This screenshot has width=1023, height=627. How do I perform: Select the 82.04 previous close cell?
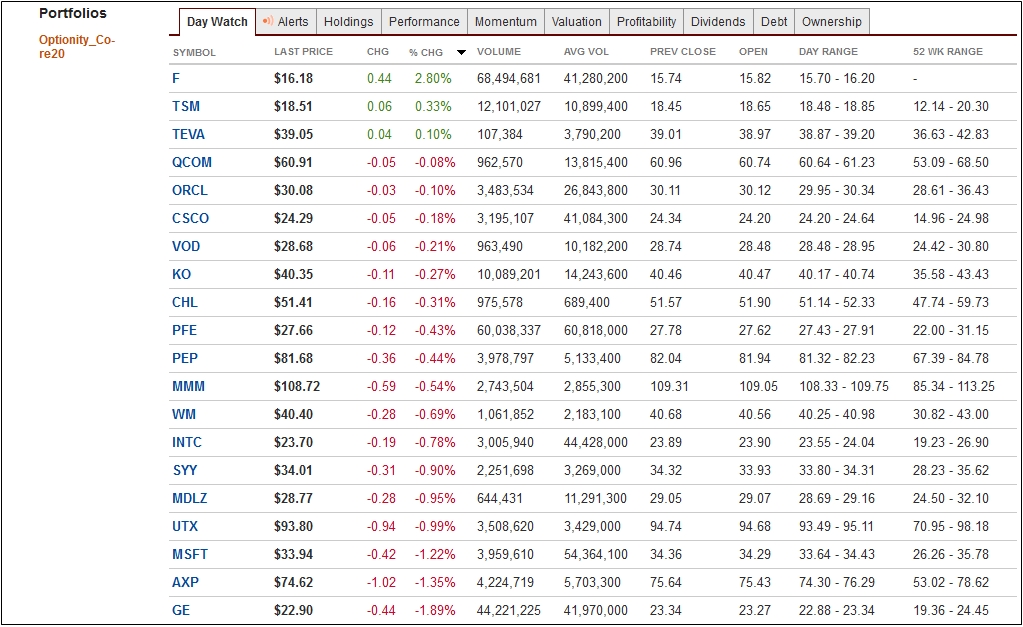[x=665, y=359]
